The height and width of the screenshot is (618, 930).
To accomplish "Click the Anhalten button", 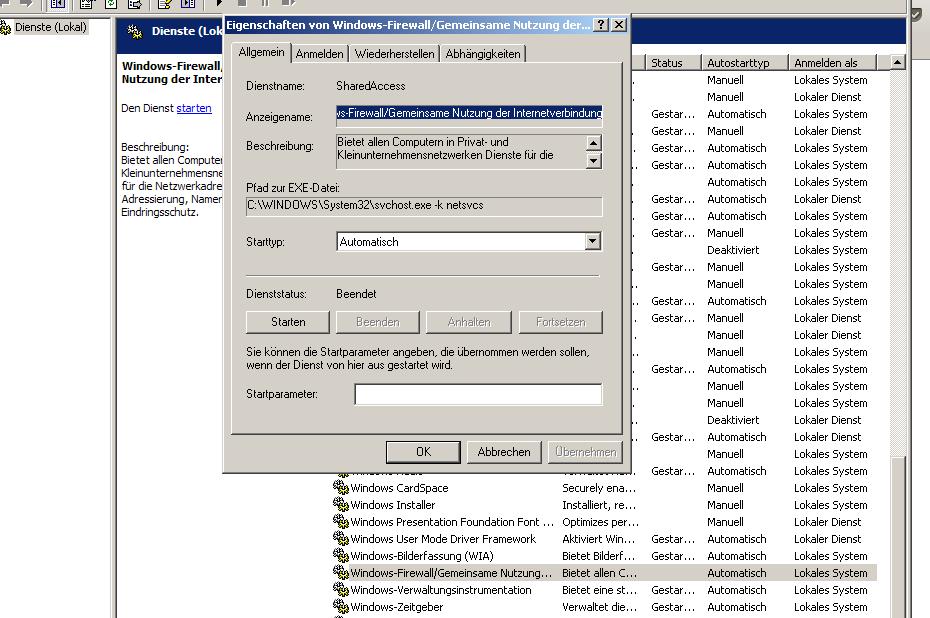I will tap(469, 322).
